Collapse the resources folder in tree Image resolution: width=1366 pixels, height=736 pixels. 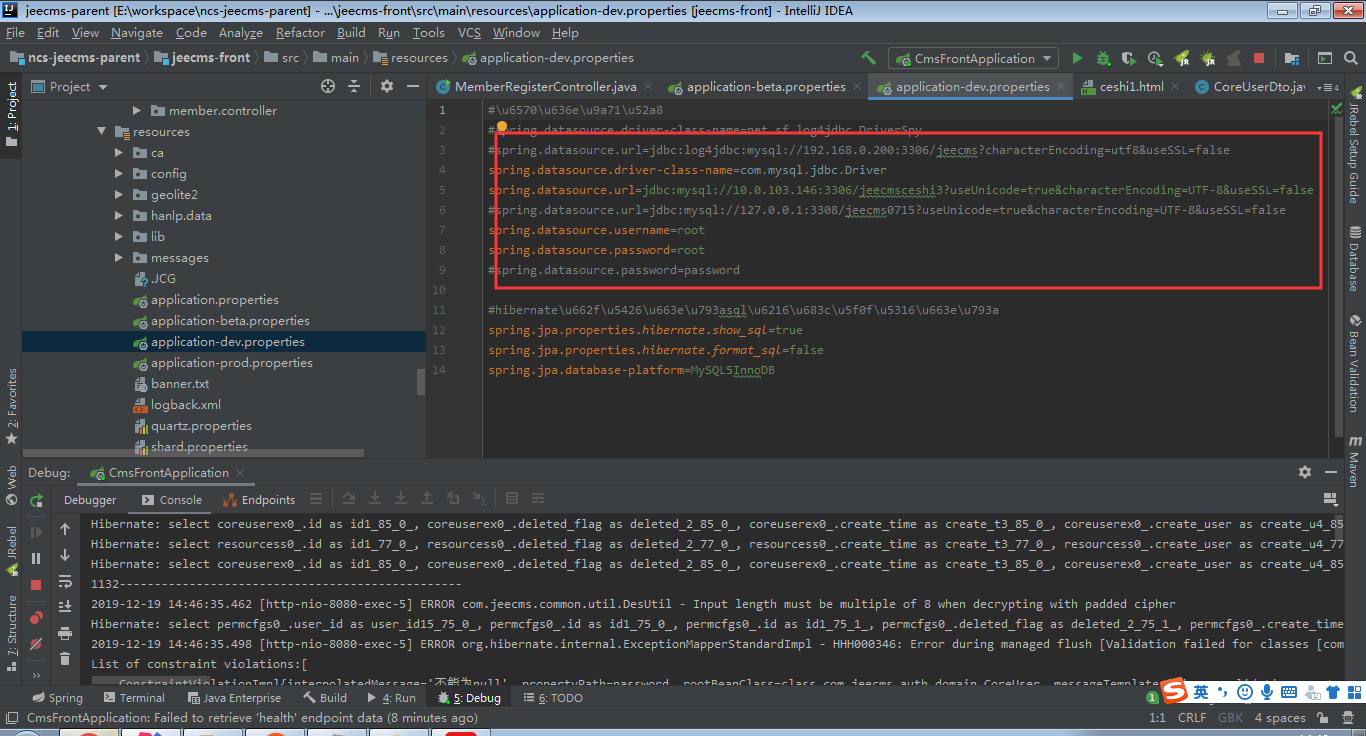coord(101,132)
